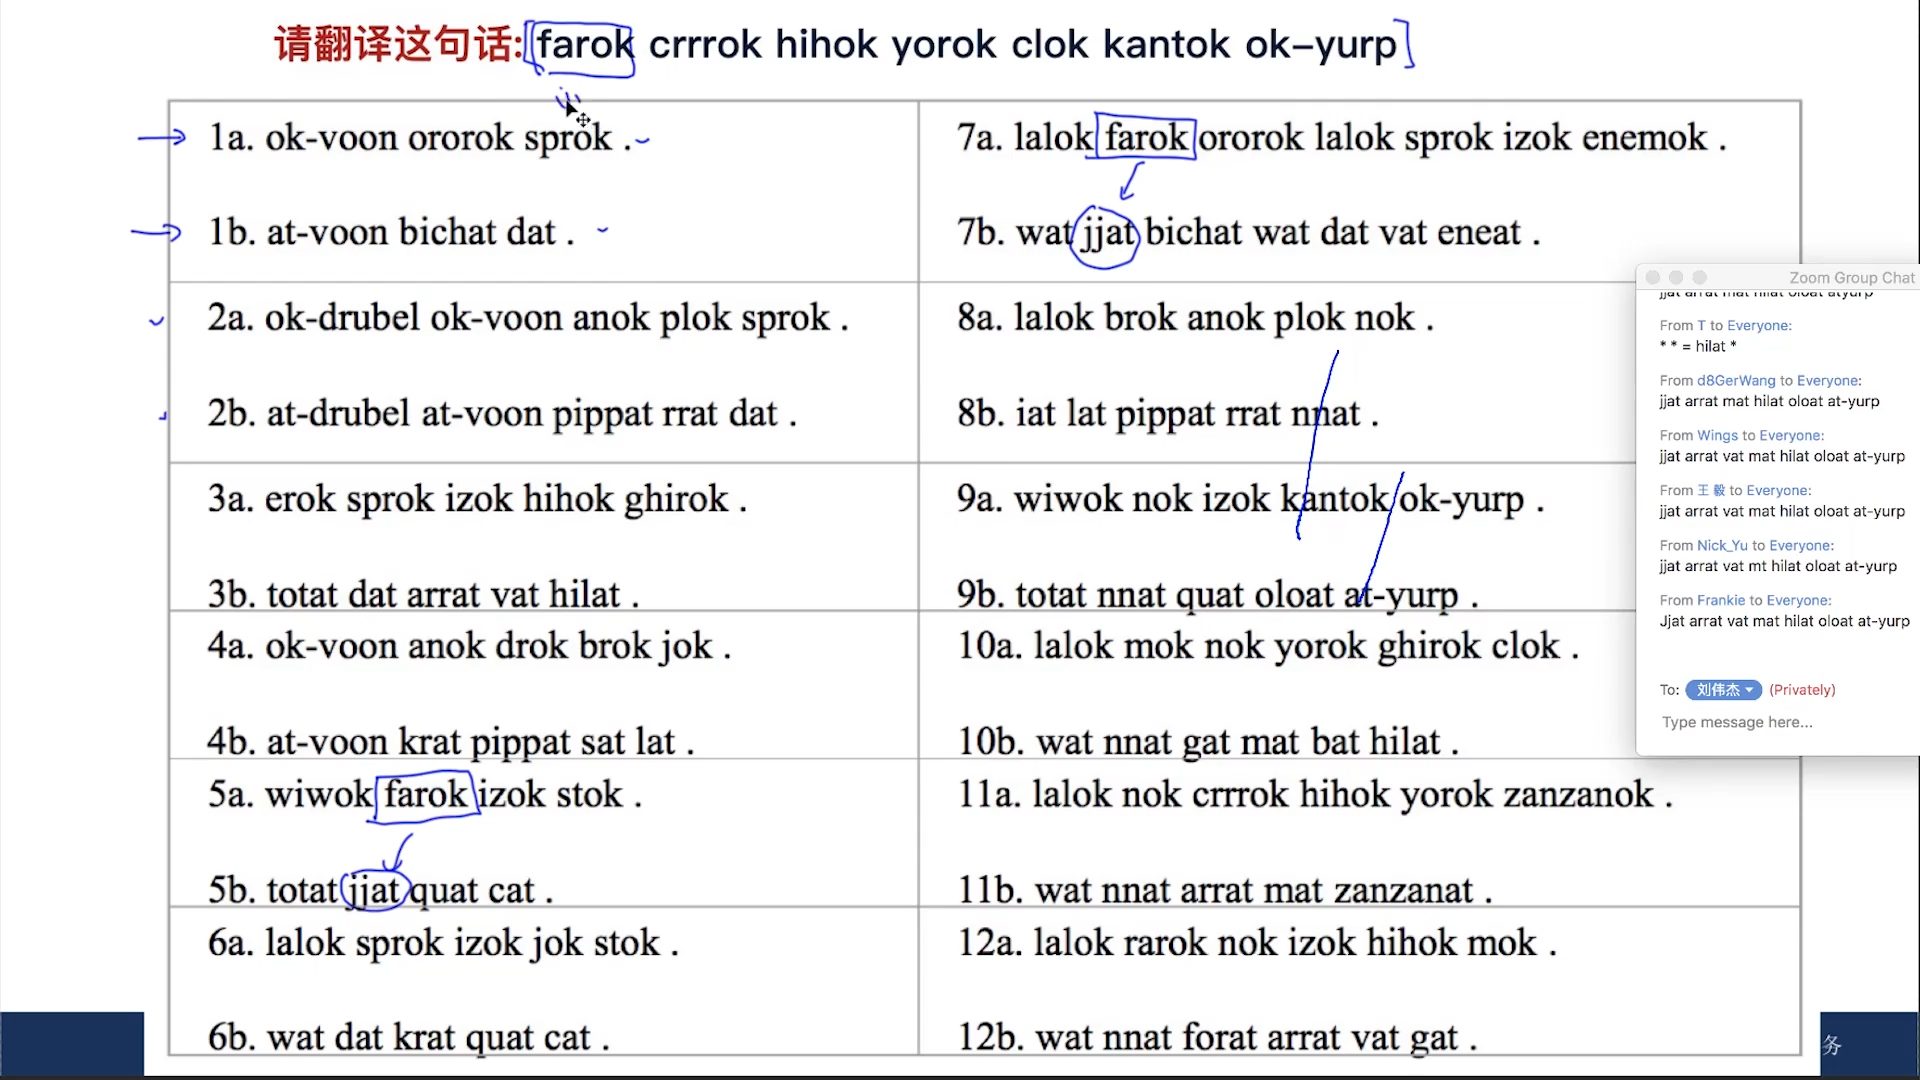Click sentence '3a. erok sprok izok hihok ghirok'
The image size is (1920, 1080).
coord(477,499)
